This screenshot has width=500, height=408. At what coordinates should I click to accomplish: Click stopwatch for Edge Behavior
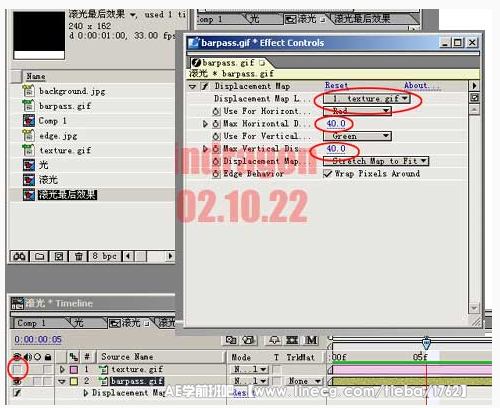tap(216, 174)
